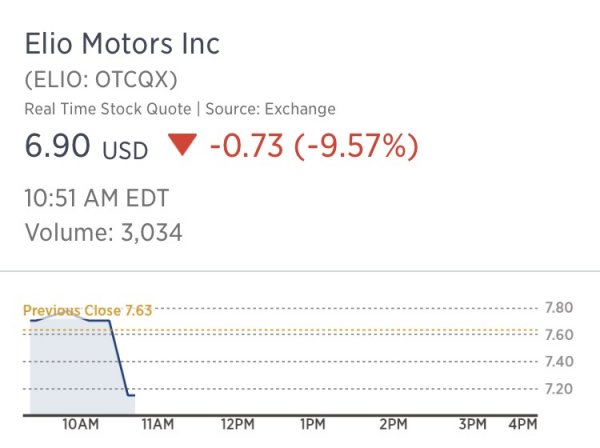This screenshot has width=600, height=448.
Task: Click the Volume: 3,034 text
Action: [103, 233]
